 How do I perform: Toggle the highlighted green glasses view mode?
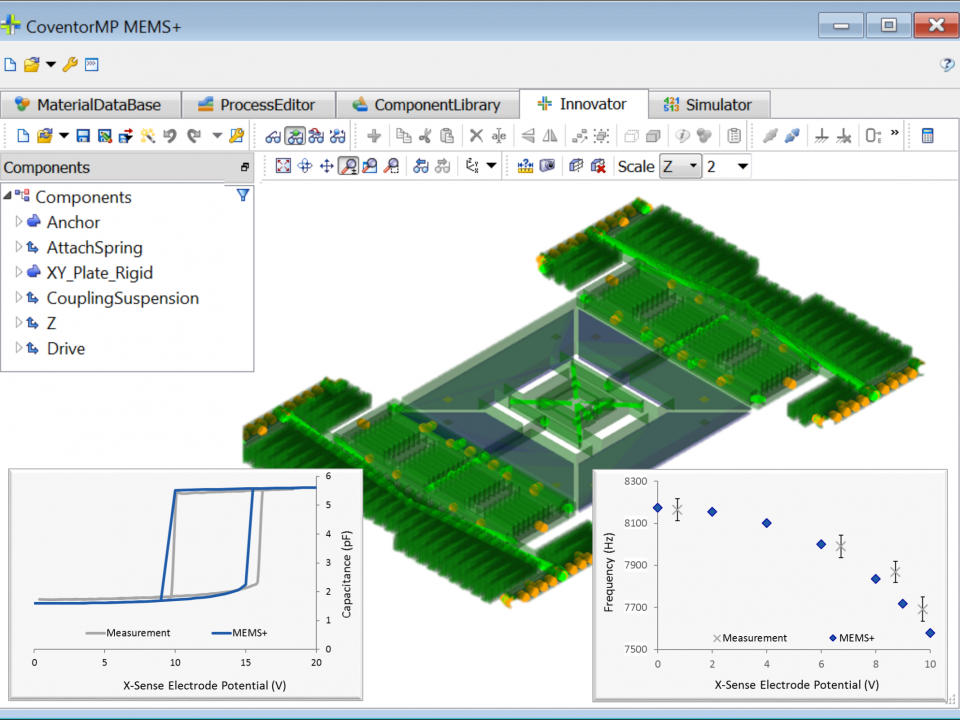295,136
